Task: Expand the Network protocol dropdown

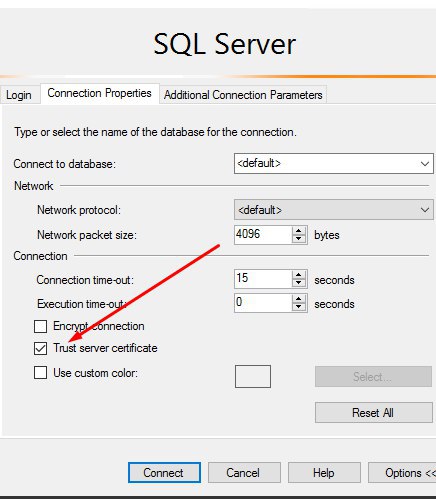Action: [x=334, y=210]
